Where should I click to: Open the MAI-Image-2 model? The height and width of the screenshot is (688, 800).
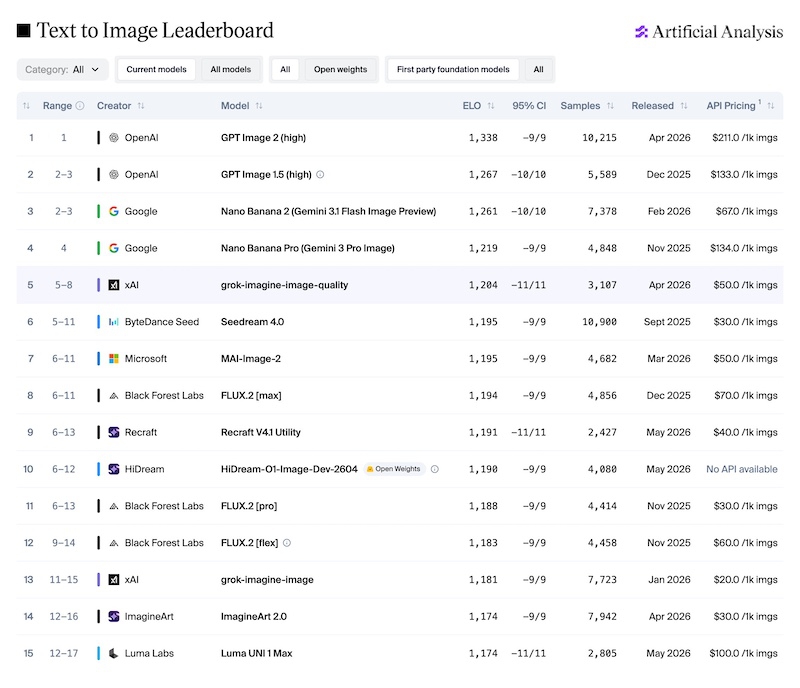pos(251,359)
